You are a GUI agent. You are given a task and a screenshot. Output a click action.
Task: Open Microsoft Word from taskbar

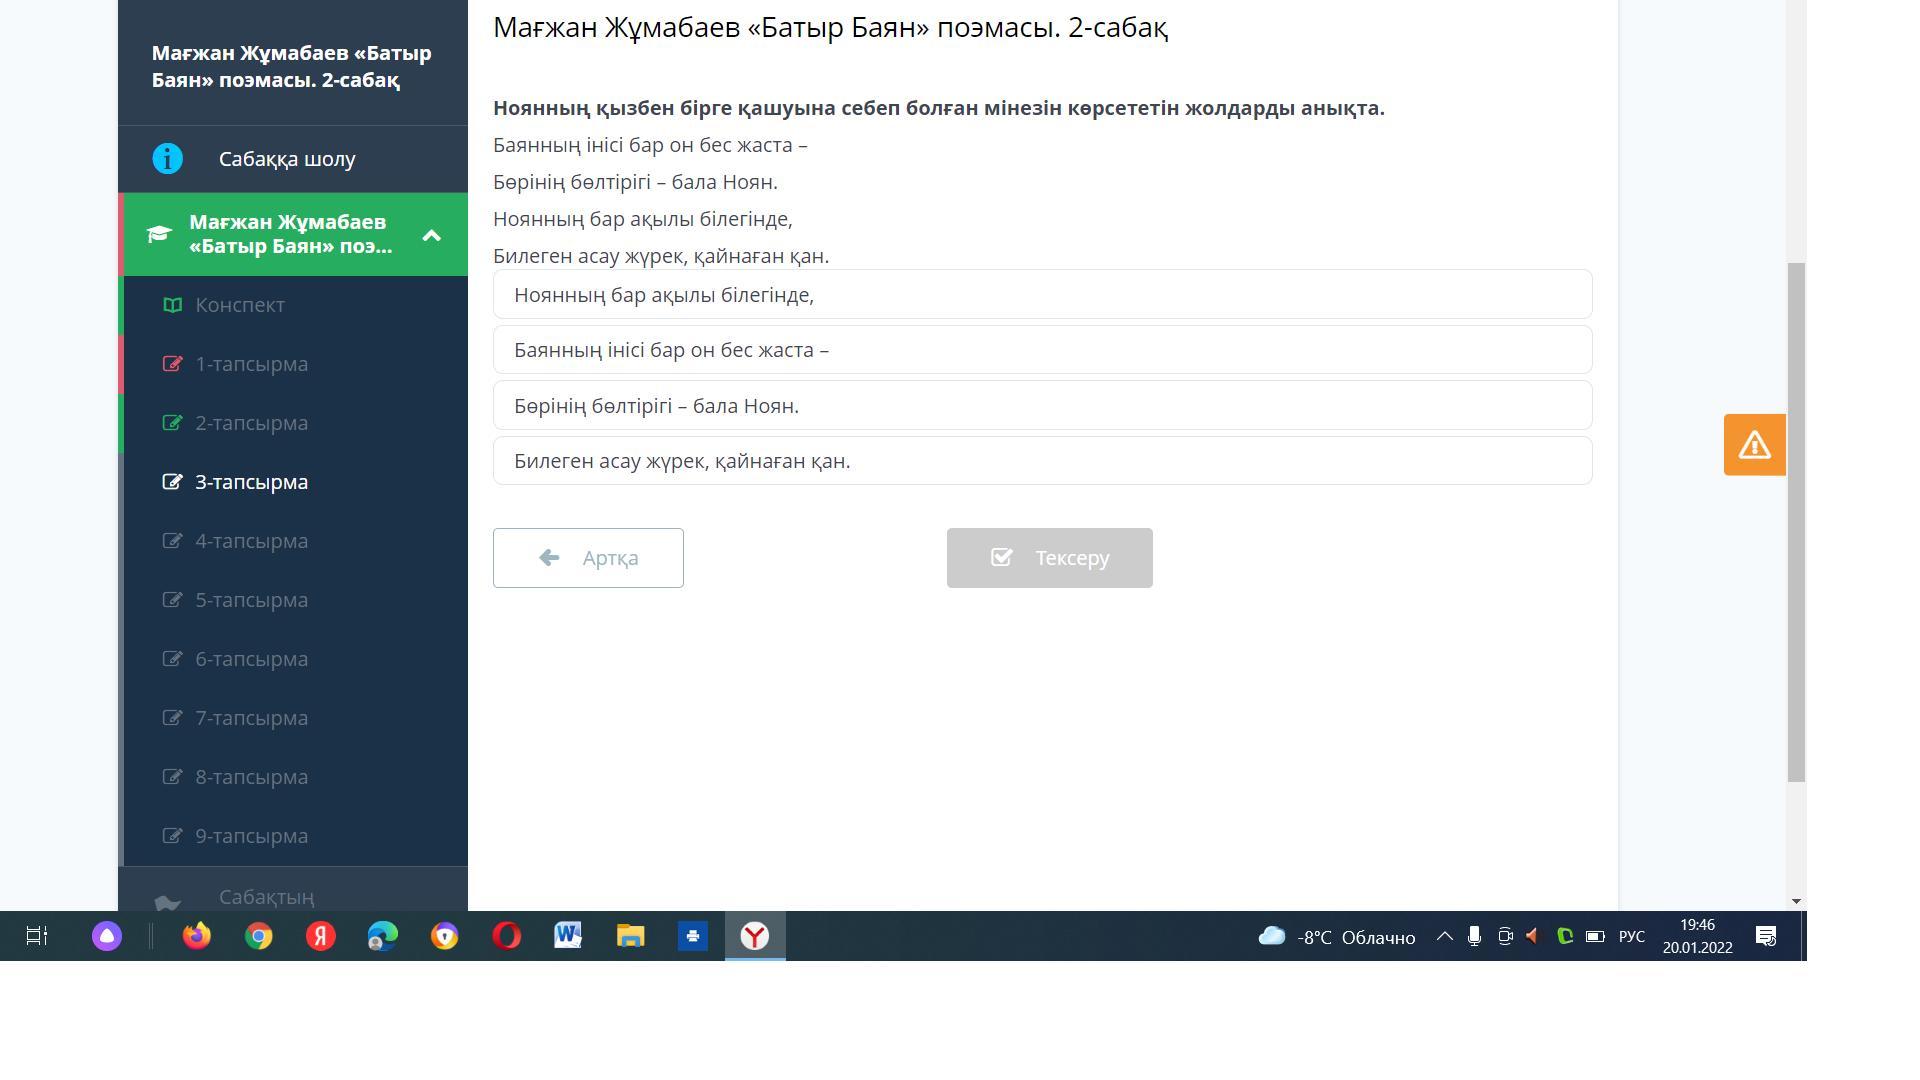coord(568,936)
